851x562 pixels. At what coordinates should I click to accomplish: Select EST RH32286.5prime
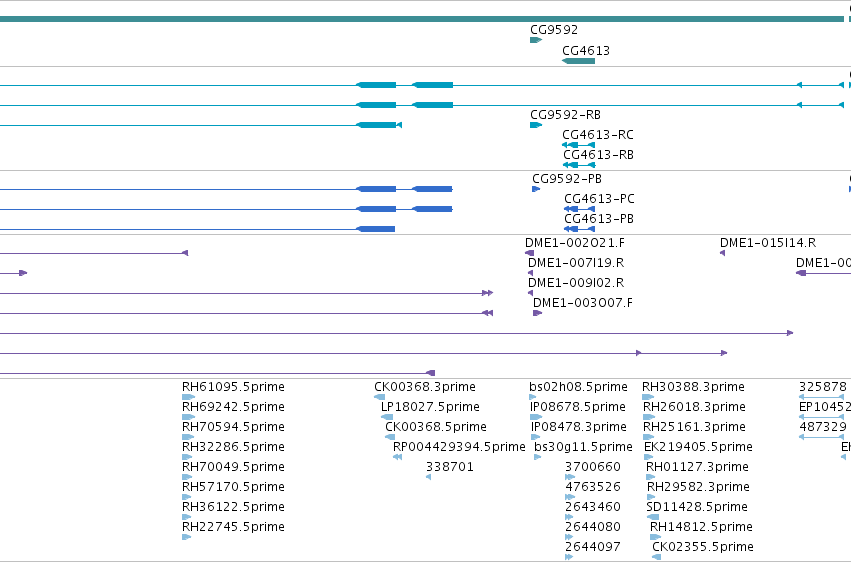233,448
